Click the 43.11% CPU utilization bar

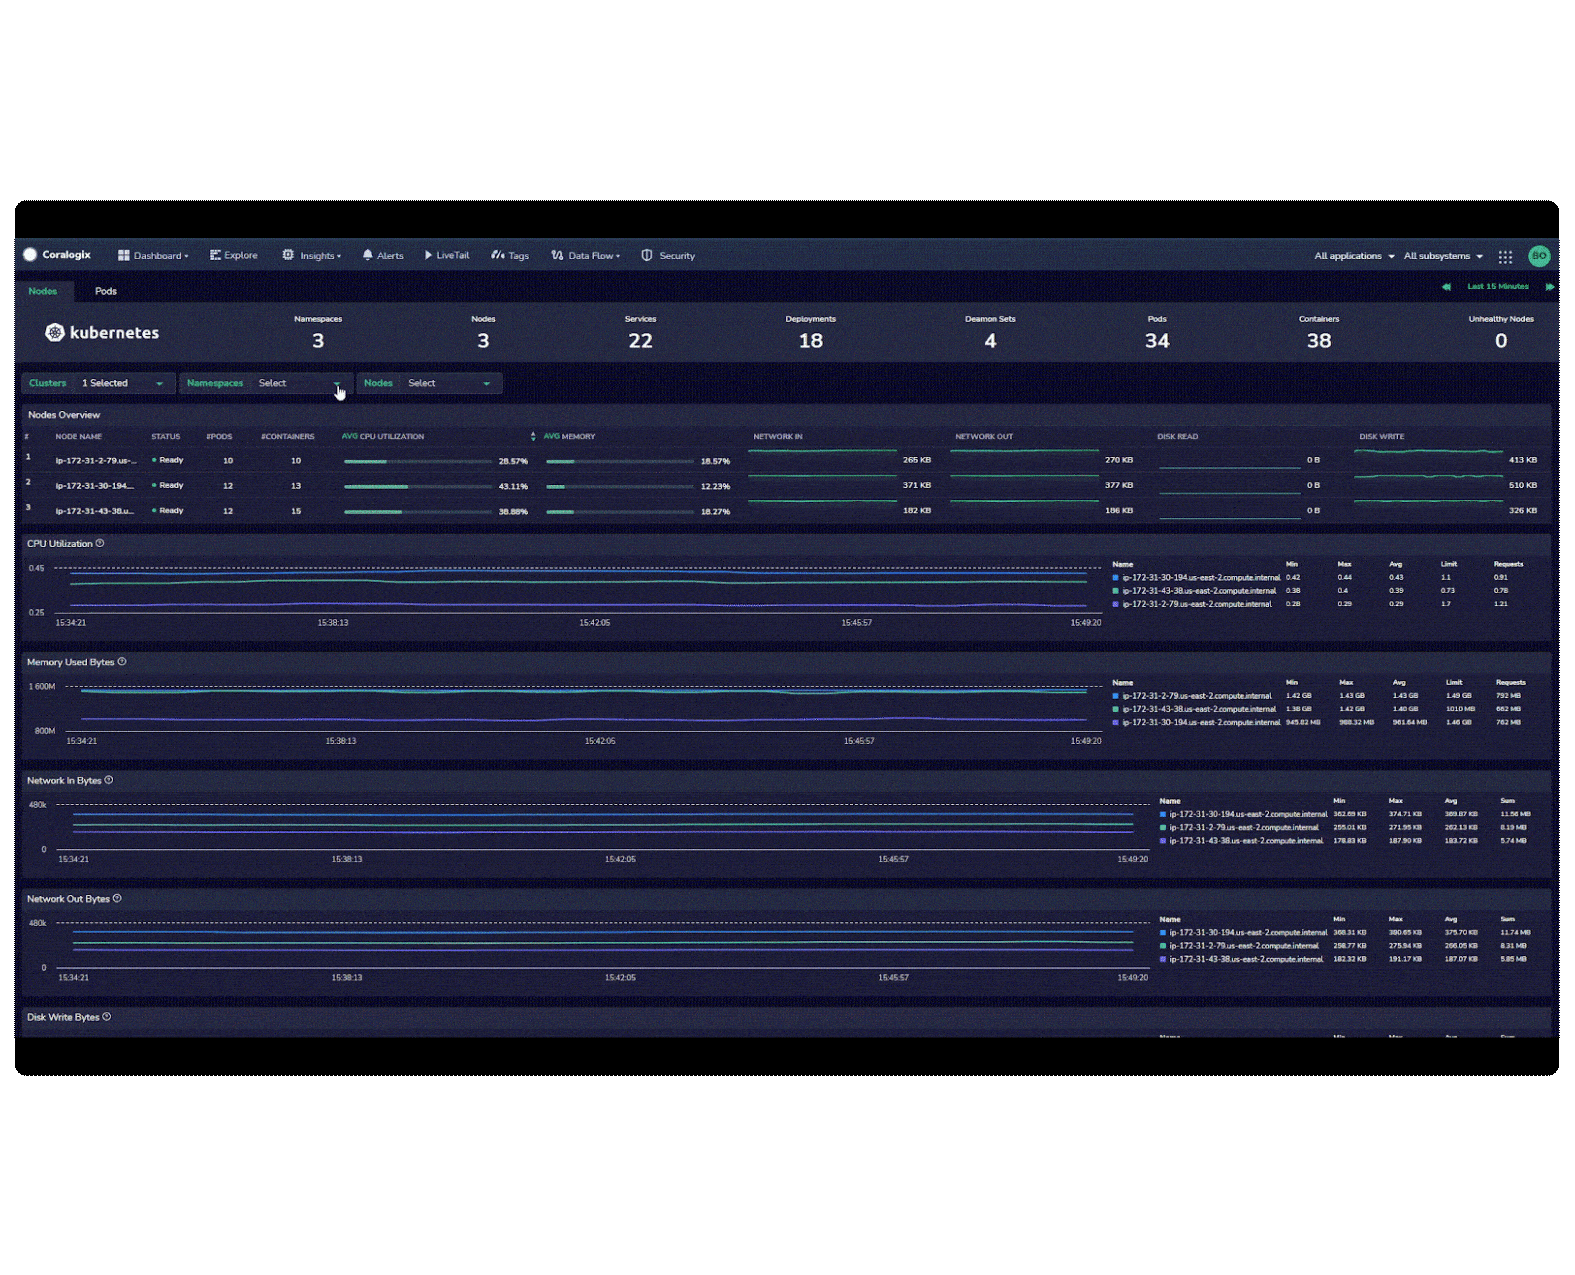[x=418, y=486]
